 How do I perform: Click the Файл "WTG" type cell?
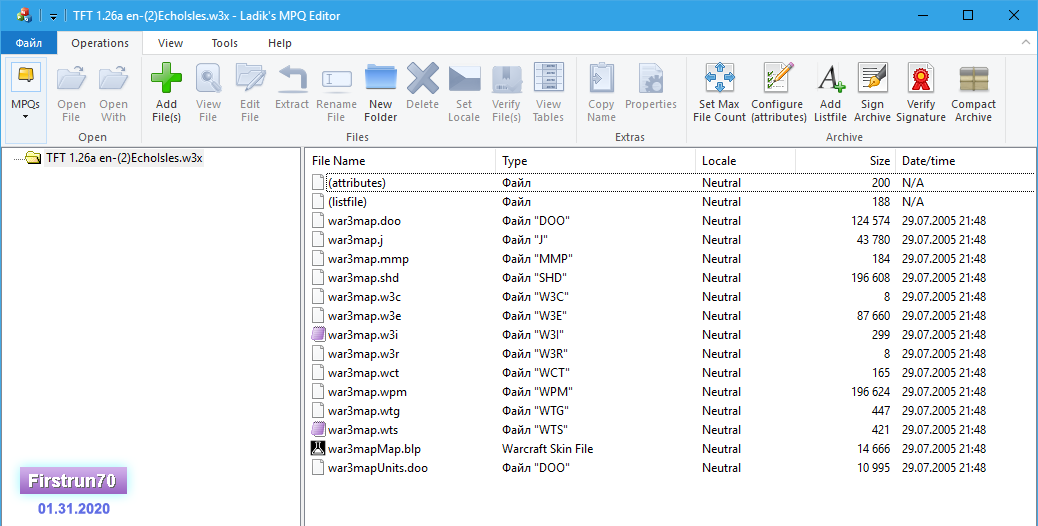tap(535, 411)
